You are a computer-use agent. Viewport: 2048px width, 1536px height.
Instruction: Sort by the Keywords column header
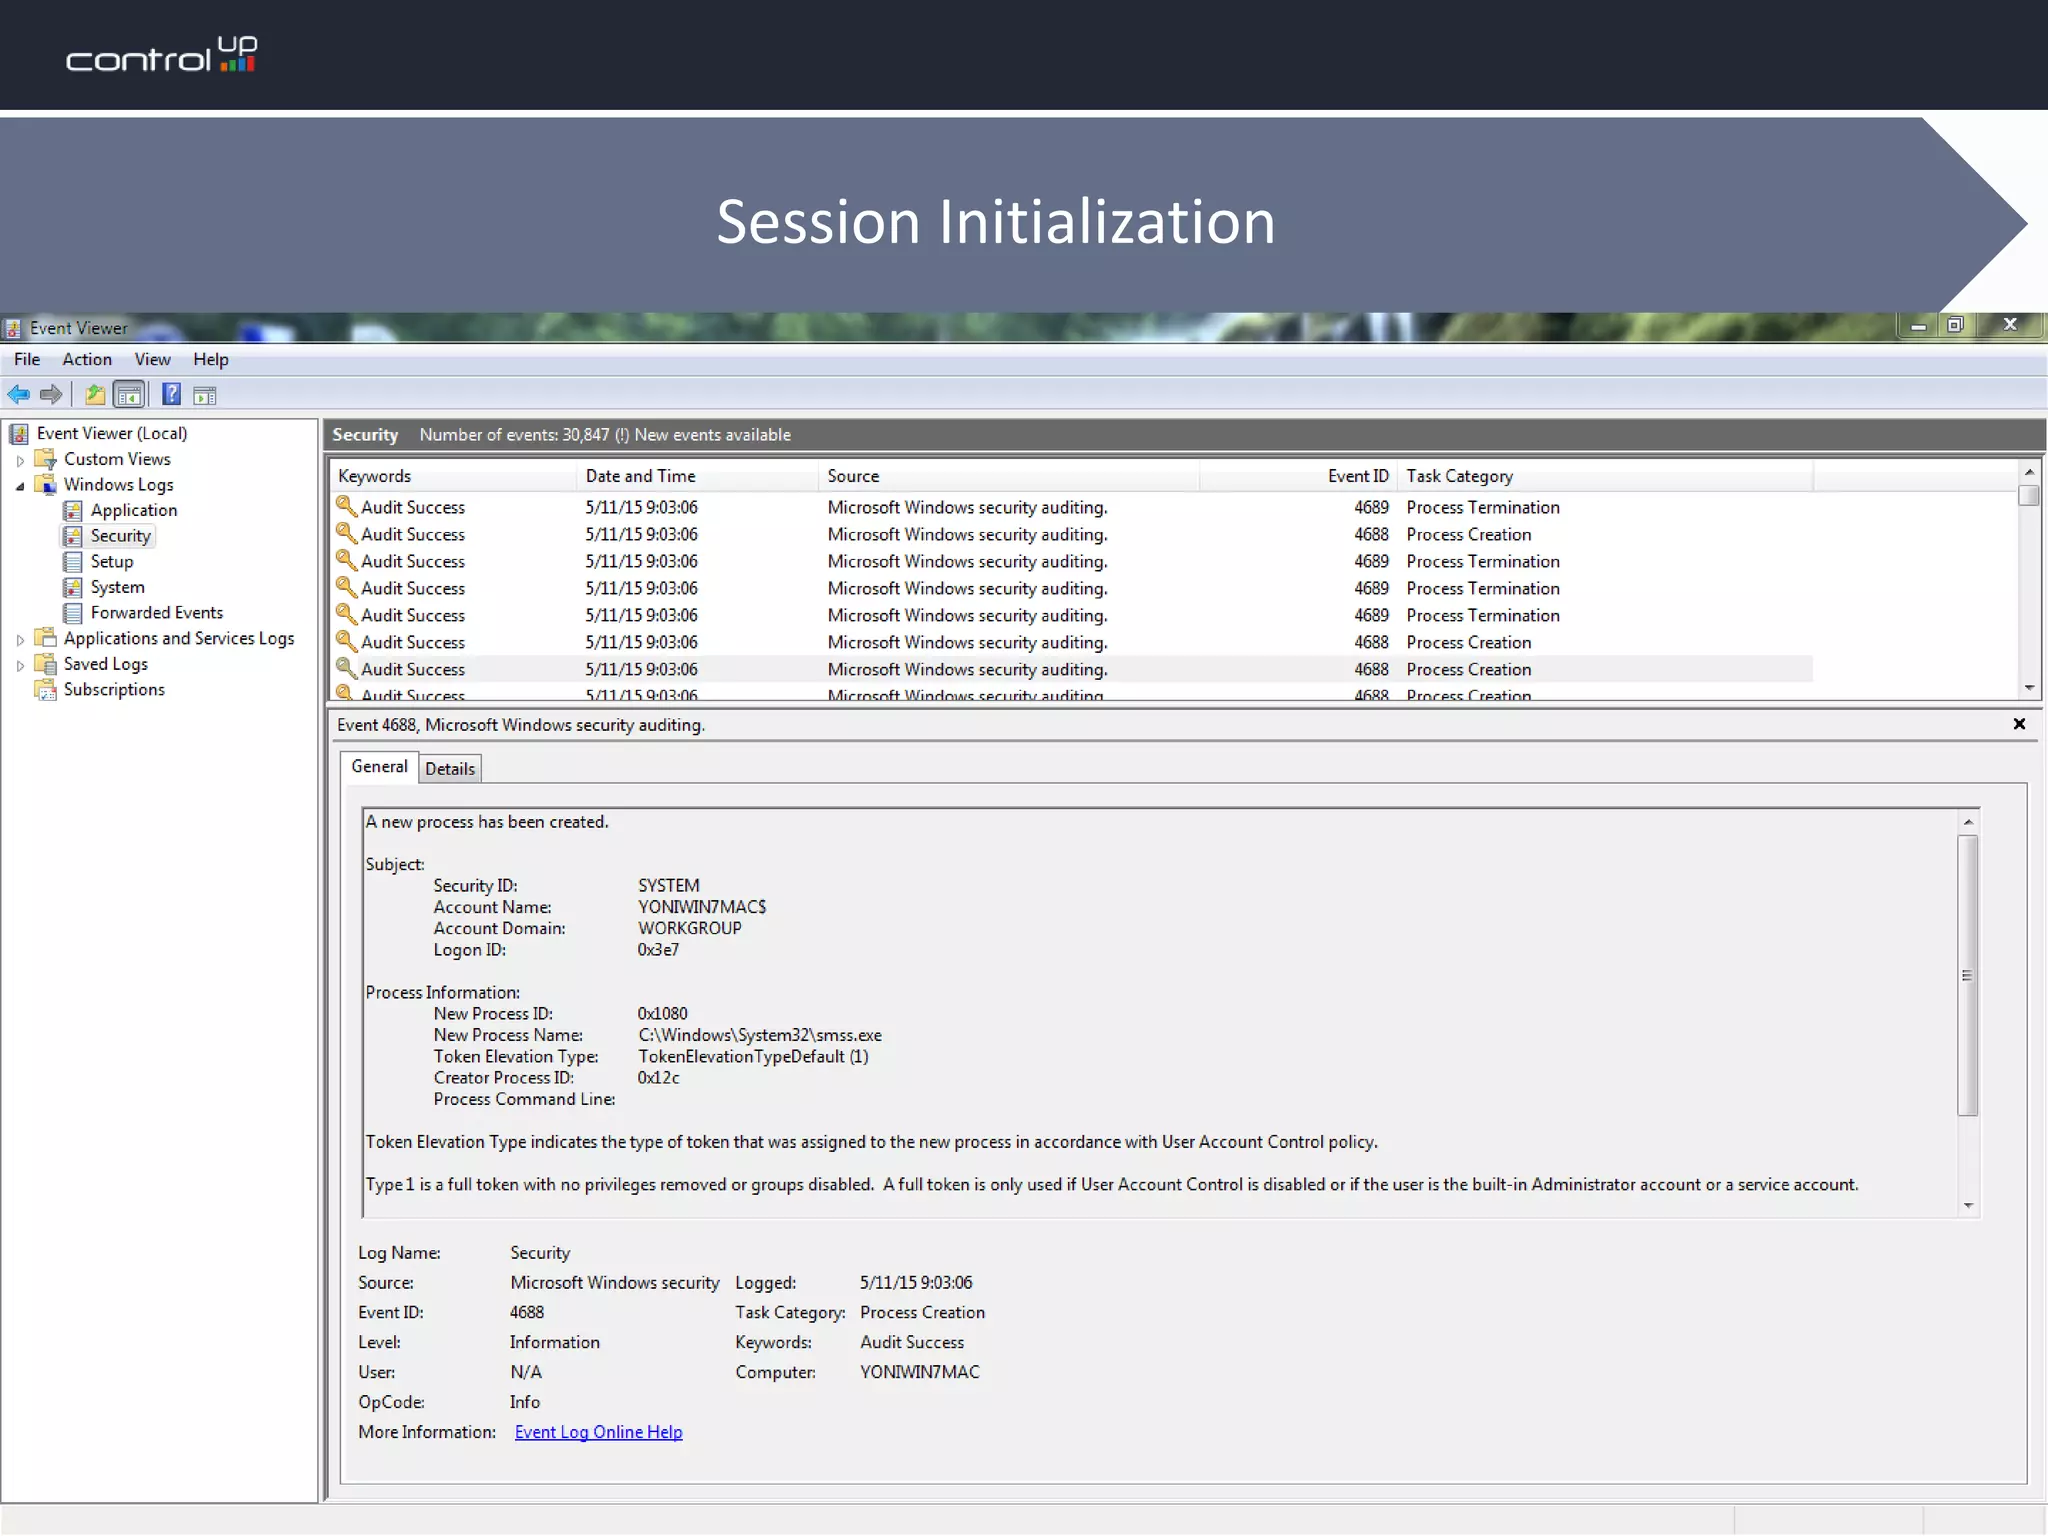tap(452, 476)
